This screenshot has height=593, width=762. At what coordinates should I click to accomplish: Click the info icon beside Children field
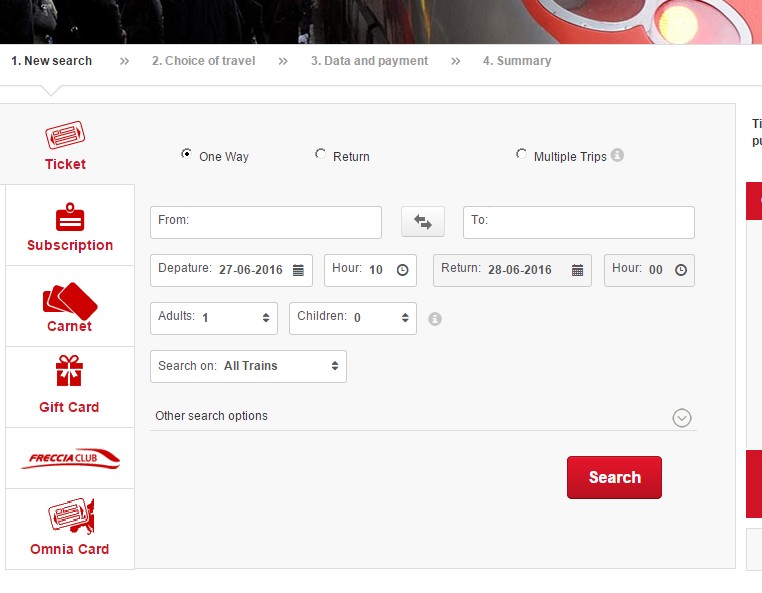point(434,319)
